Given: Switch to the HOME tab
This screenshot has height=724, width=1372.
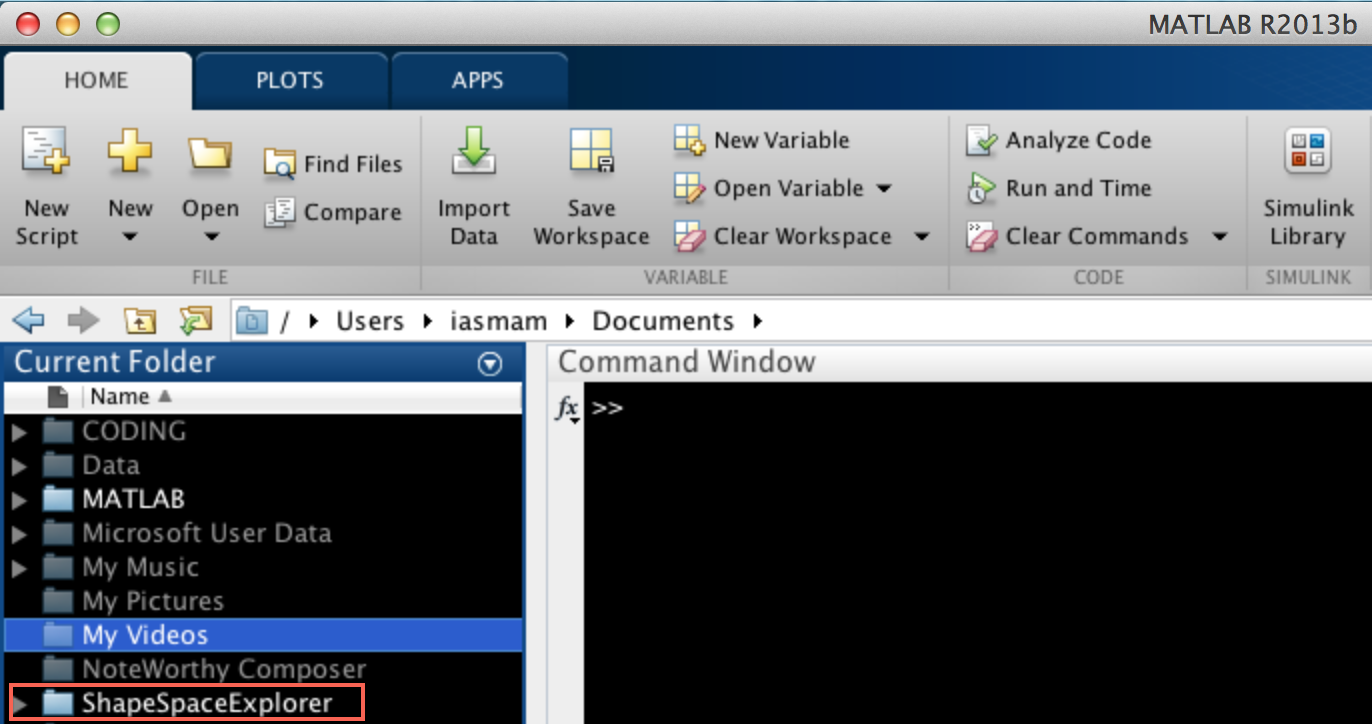Looking at the screenshot, I should (96, 81).
